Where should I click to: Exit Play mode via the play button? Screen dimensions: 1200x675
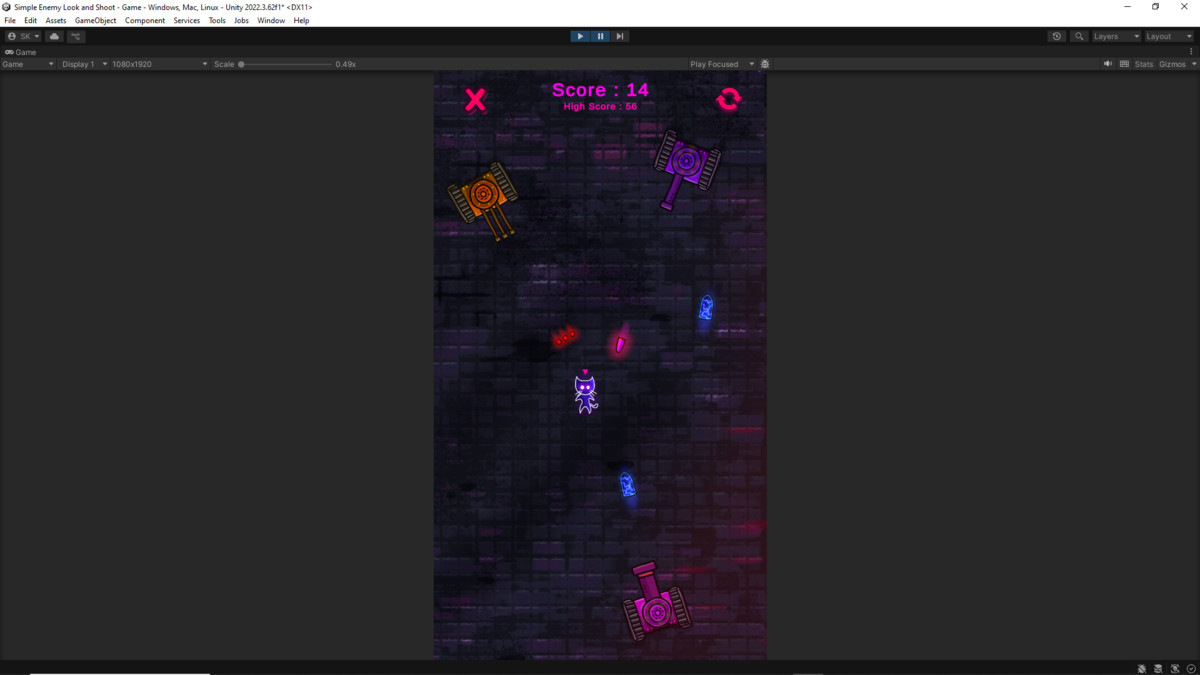pyautogui.click(x=580, y=36)
